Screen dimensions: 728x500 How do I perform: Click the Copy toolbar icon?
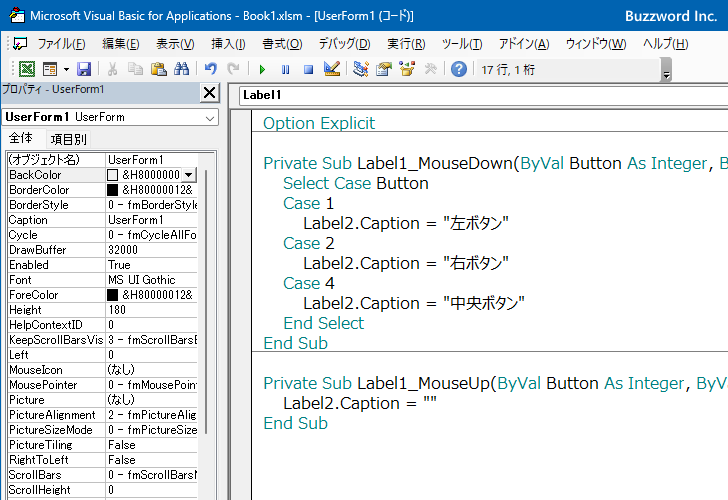click(x=135, y=69)
